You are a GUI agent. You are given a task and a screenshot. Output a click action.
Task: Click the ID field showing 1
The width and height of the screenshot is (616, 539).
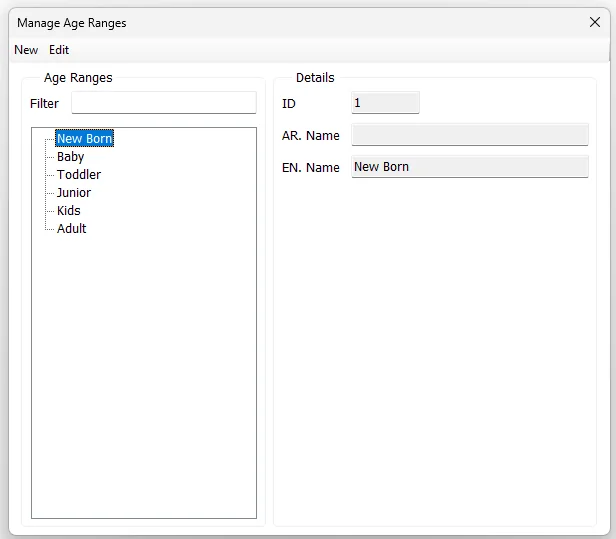385,103
